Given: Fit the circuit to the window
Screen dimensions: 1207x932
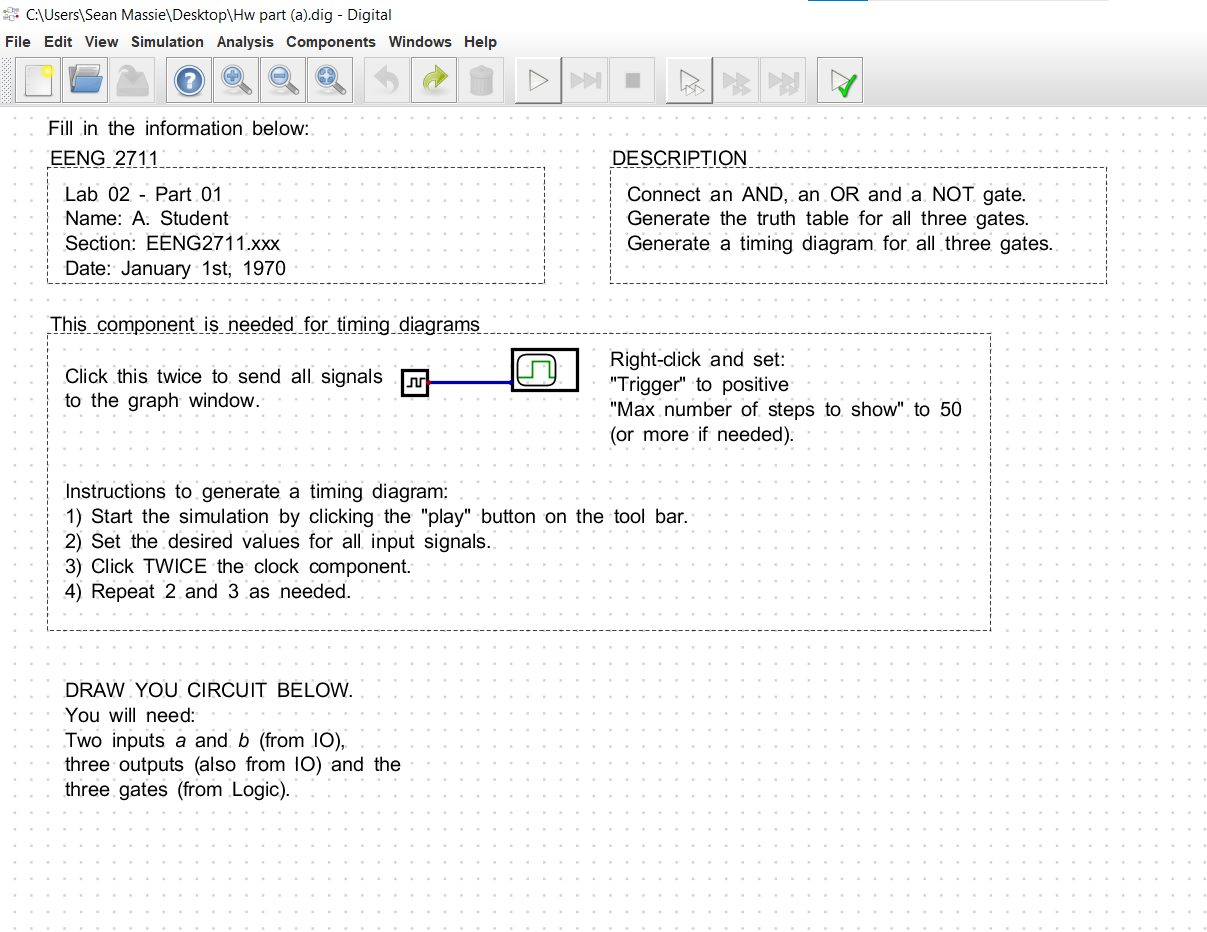Looking at the screenshot, I should (x=330, y=80).
